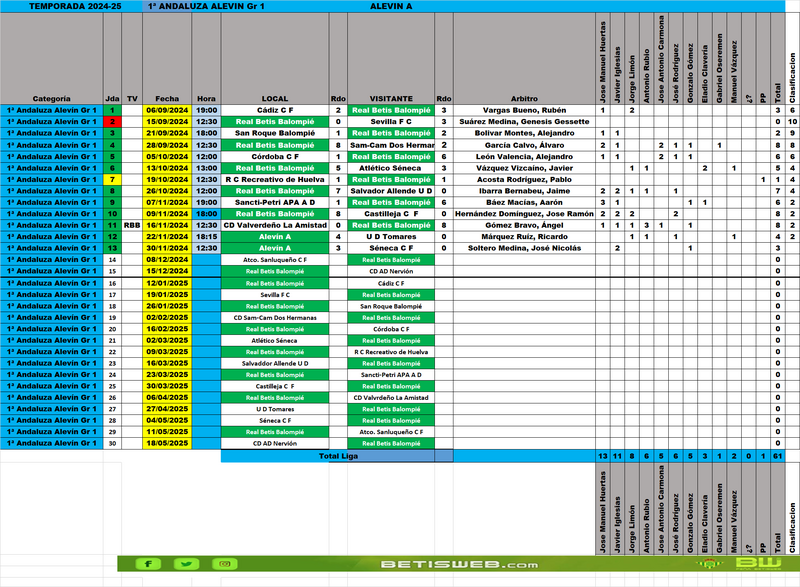800x587 pixels.
Task: Click the kickoff time '18:15'
Action: tap(206, 237)
